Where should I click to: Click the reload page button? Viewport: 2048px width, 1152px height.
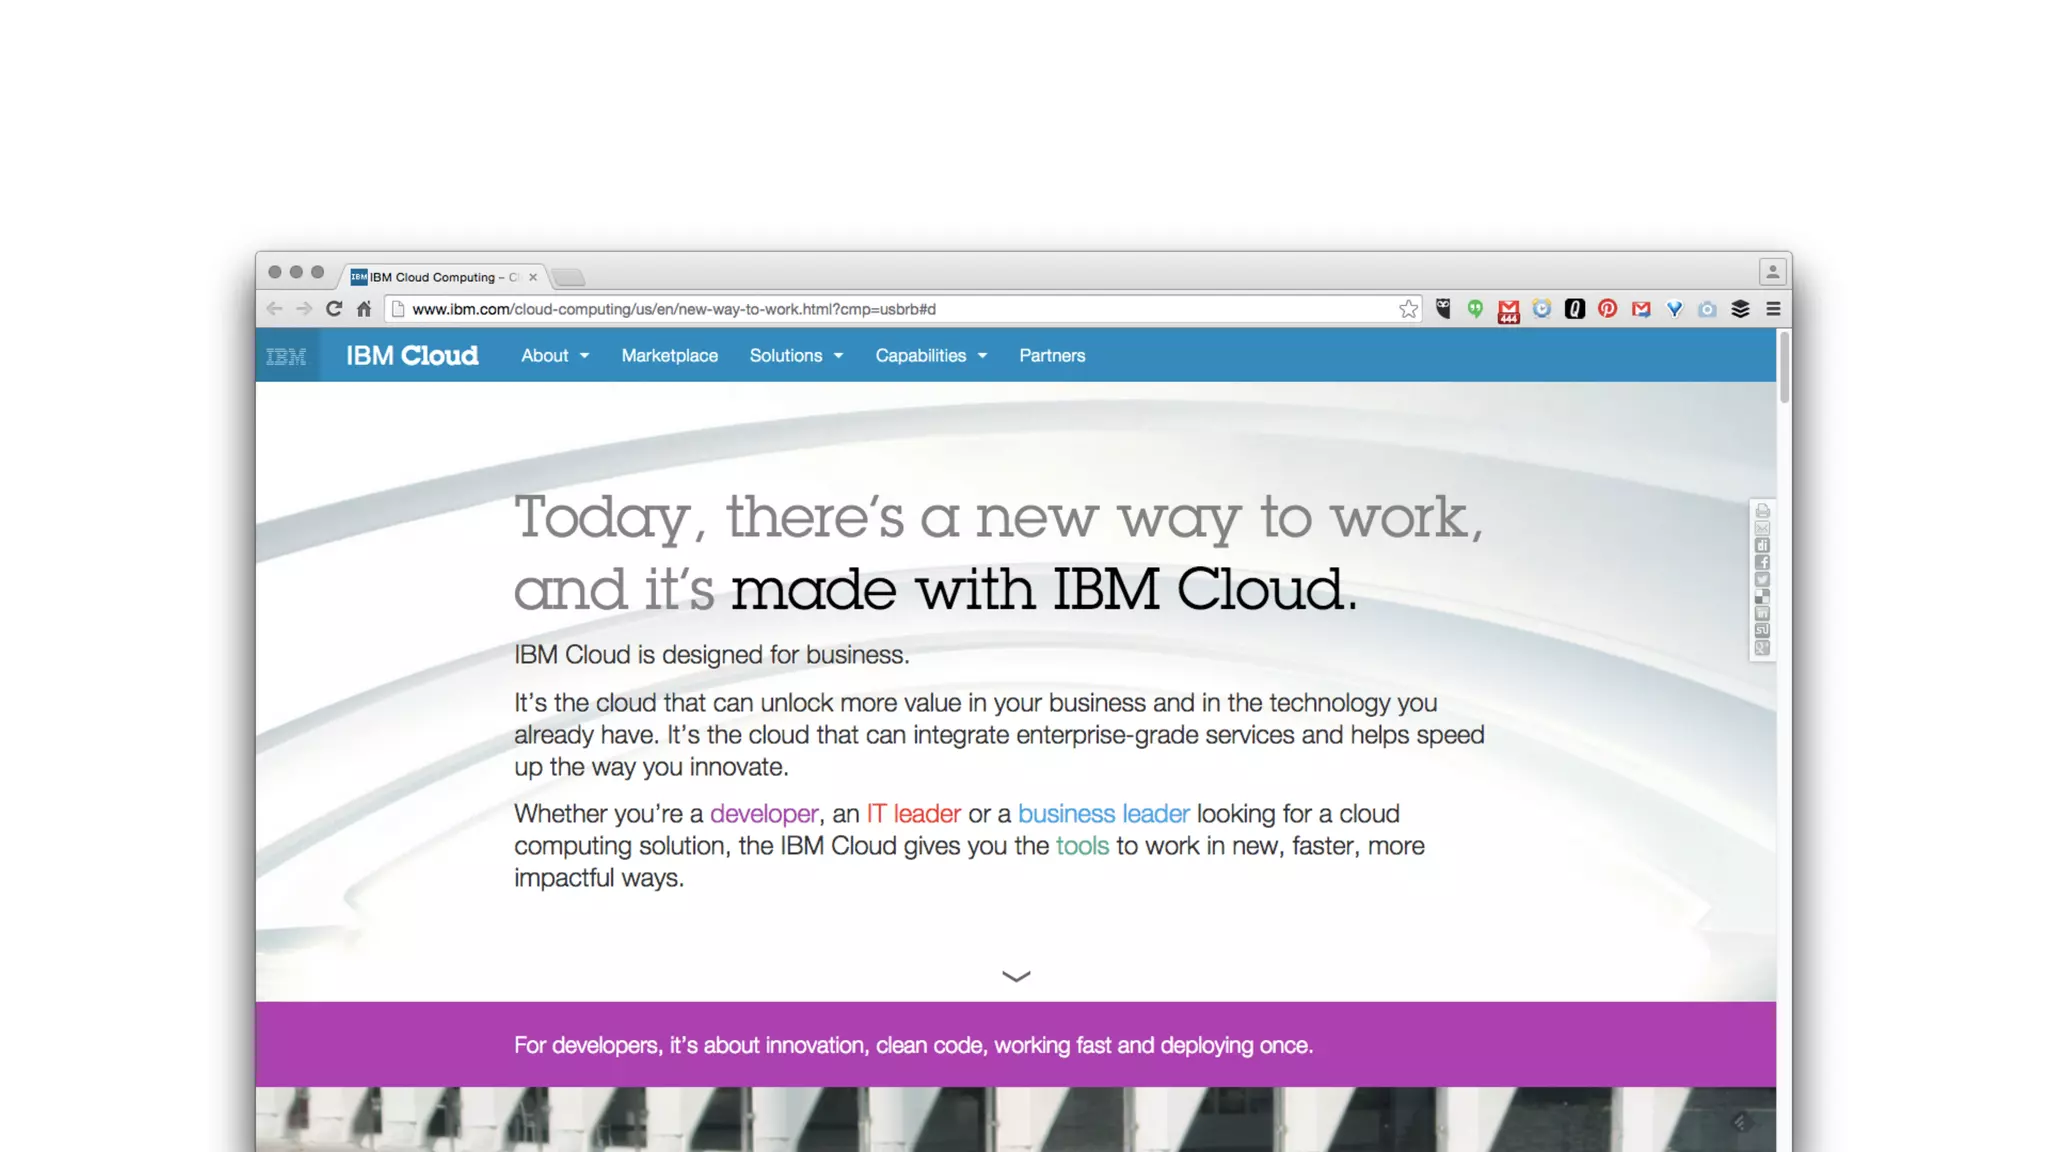click(x=334, y=309)
